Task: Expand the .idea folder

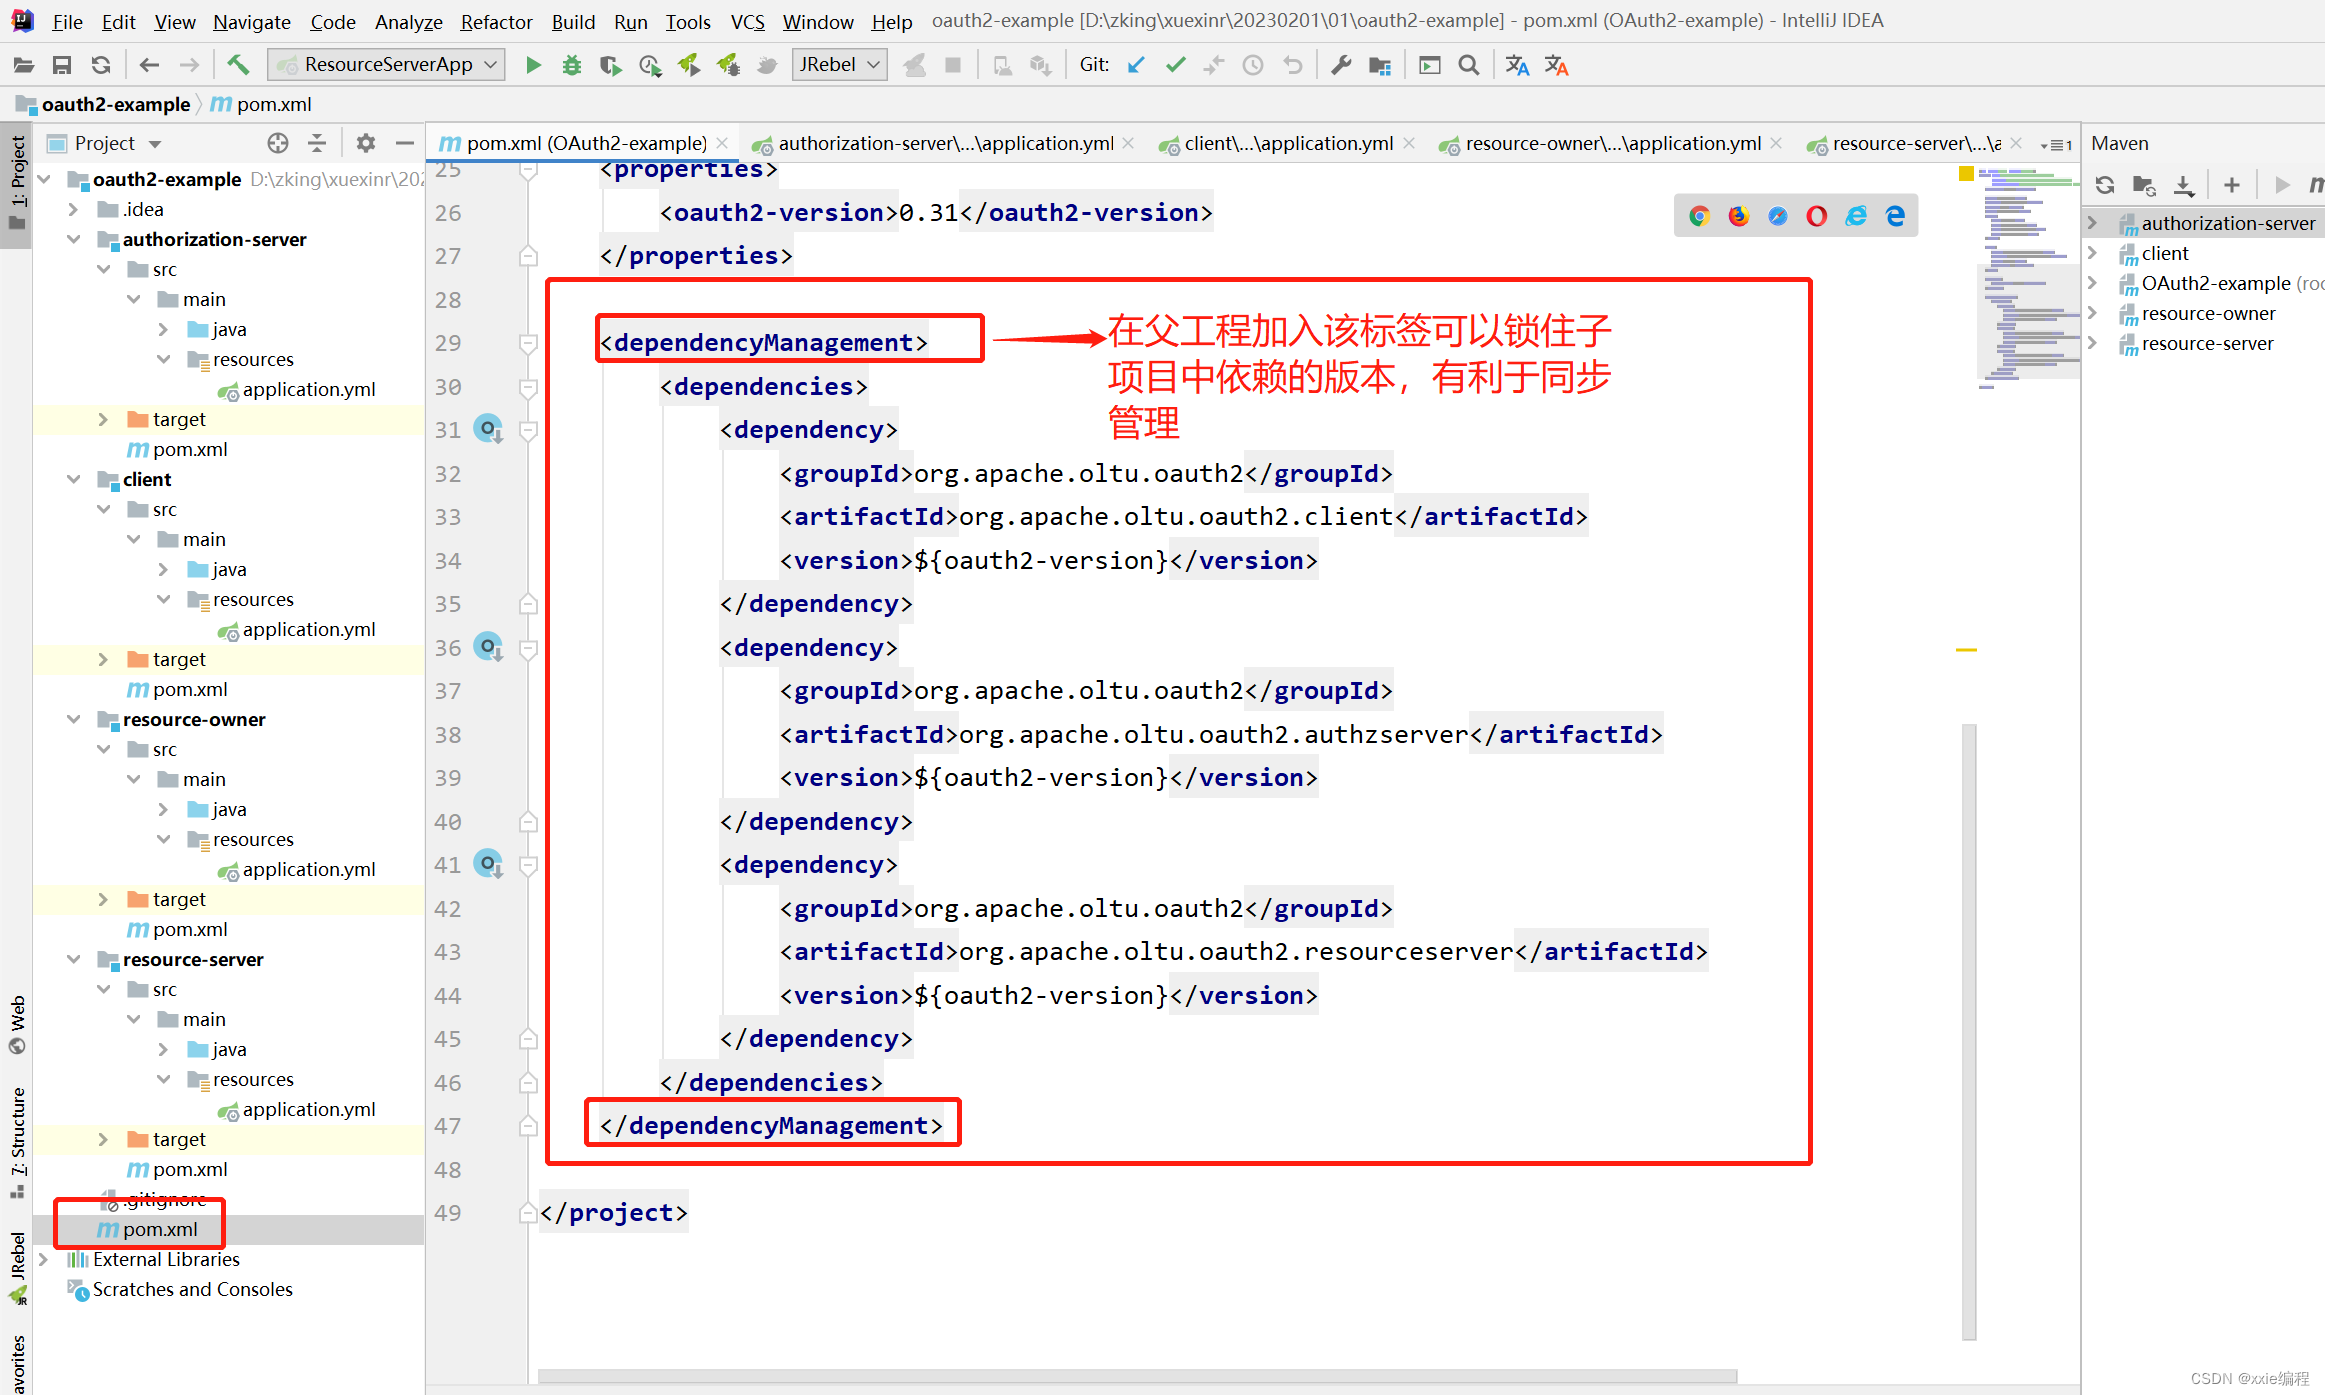Action: 74,209
